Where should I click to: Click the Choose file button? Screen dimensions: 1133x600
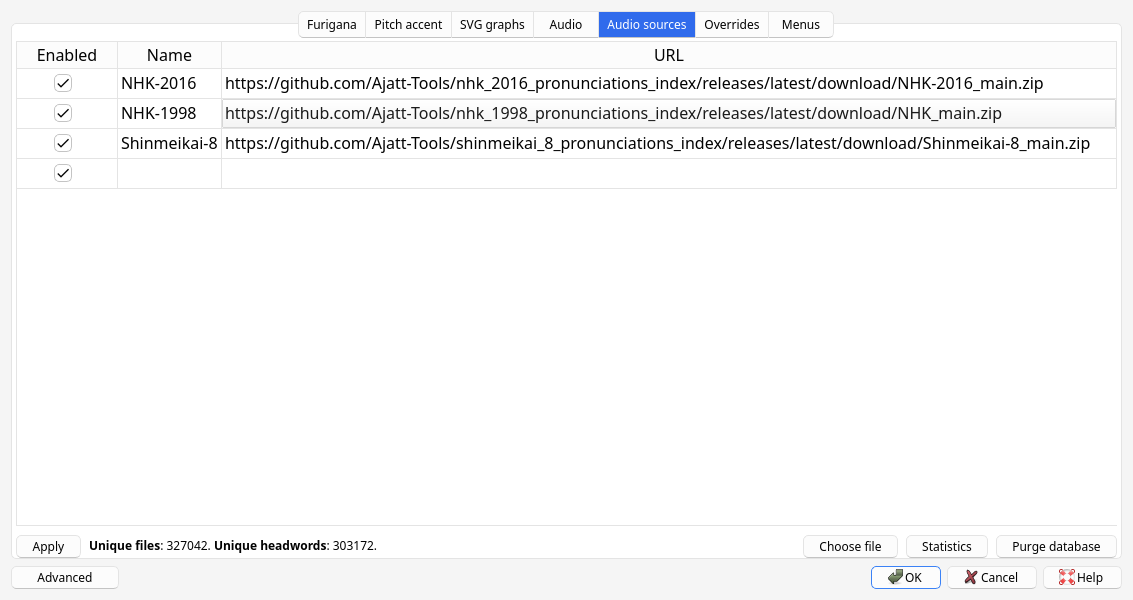pyautogui.click(x=850, y=546)
